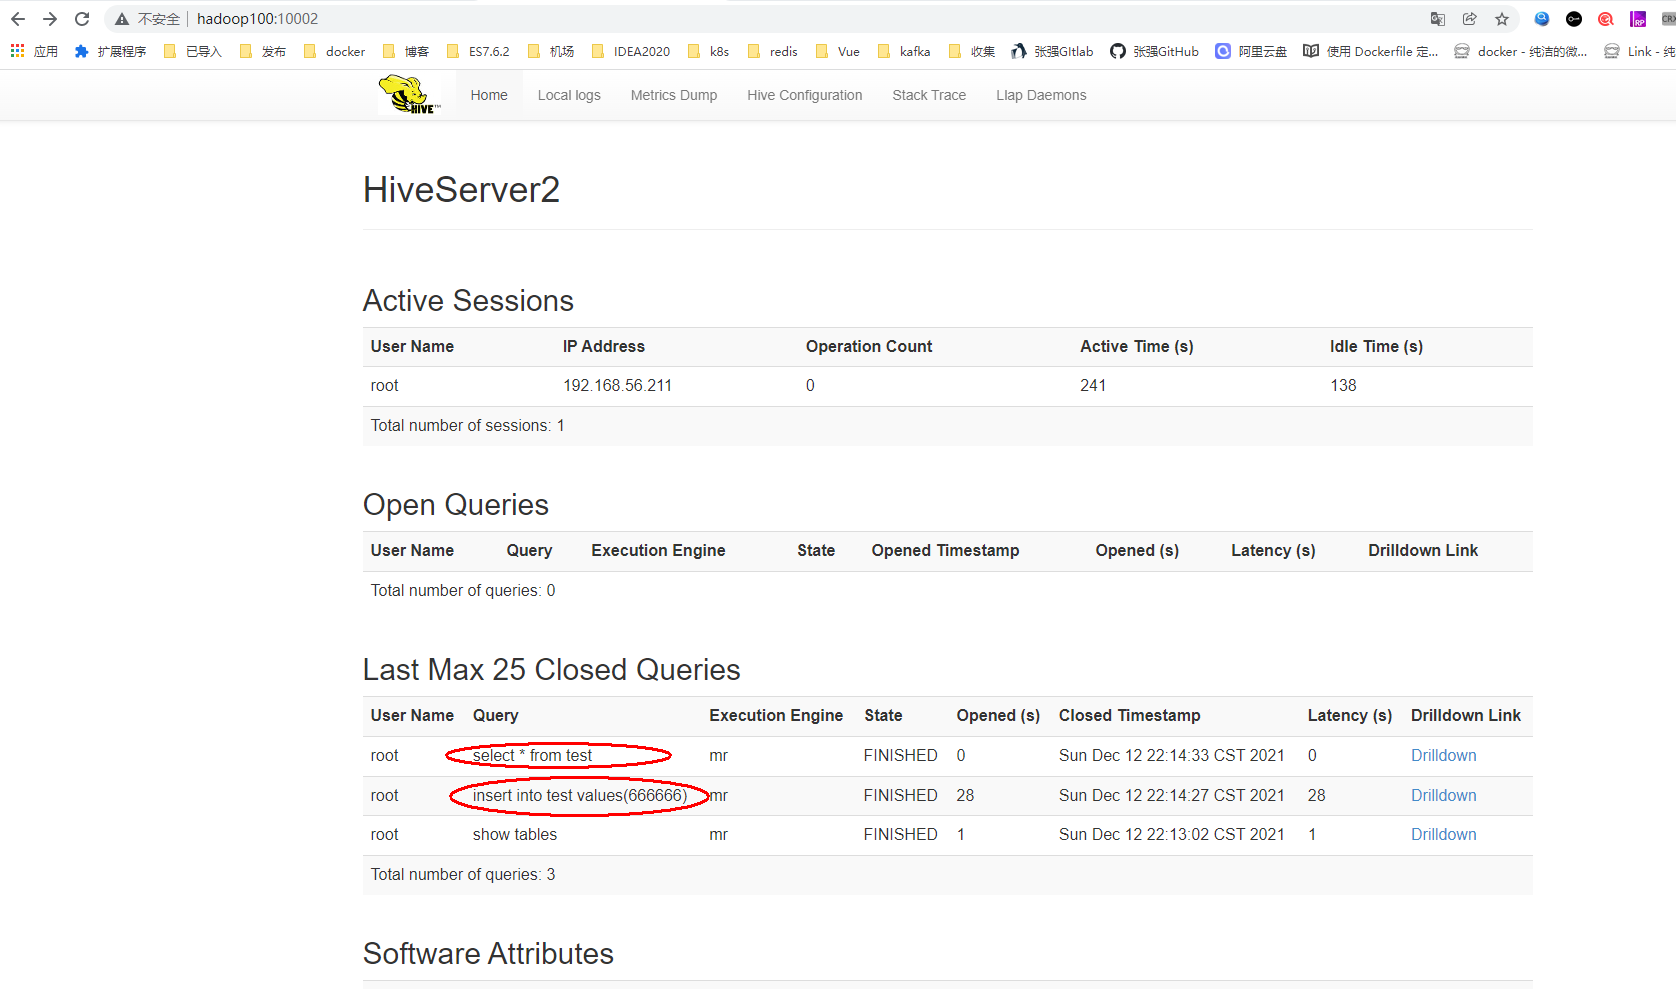This screenshot has width=1676, height=989.
Task: Open the Hive Configuration tab
Action: coord(805,94)
